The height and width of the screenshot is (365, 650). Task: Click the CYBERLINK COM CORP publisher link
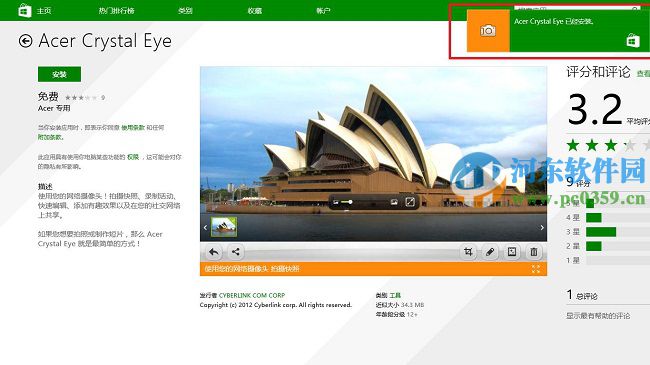[252, 295]
